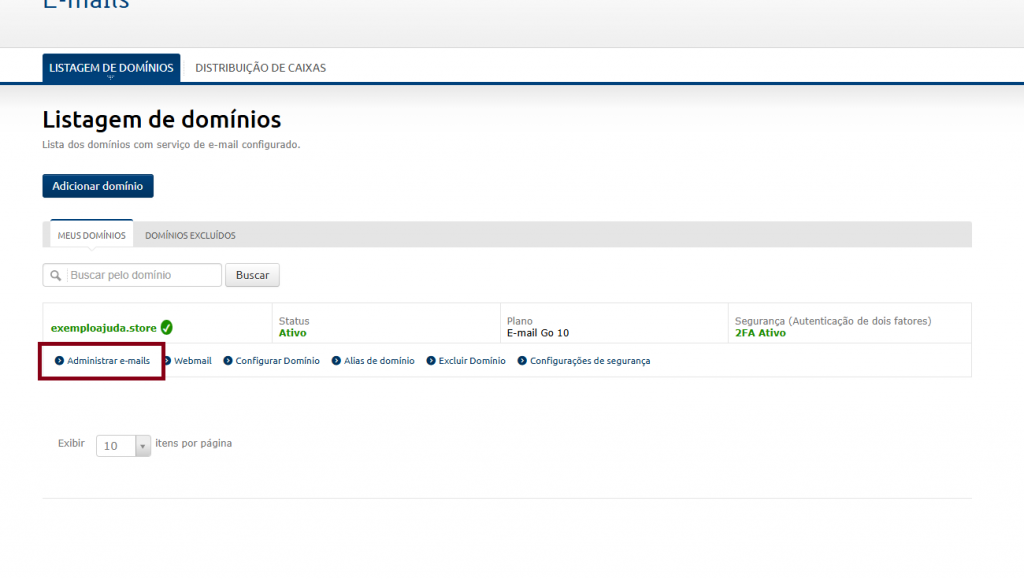Click the Status column label
Viewport: 1024px width, 579px height.
pos(294,321)
